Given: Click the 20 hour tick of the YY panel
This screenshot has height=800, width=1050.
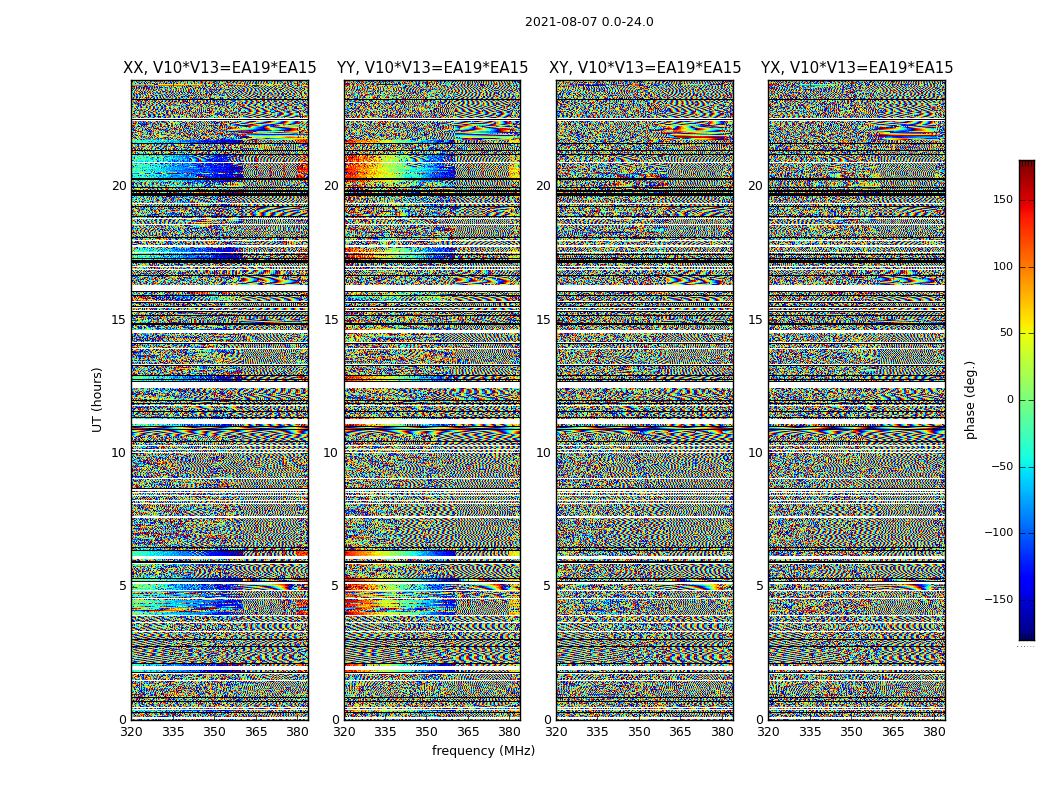Looking at the screenshot, I should (x=331, y=186).
